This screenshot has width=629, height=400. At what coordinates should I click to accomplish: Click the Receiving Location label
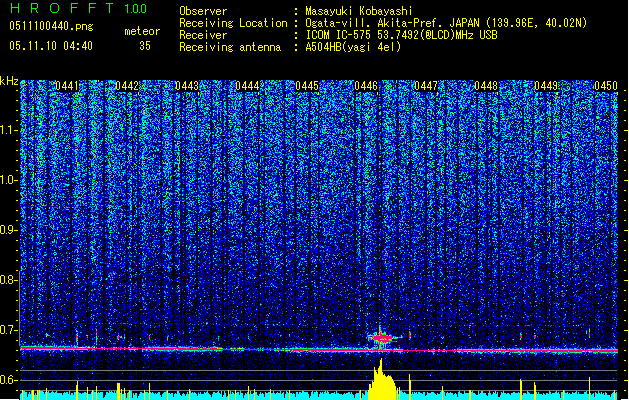[233, 23]
